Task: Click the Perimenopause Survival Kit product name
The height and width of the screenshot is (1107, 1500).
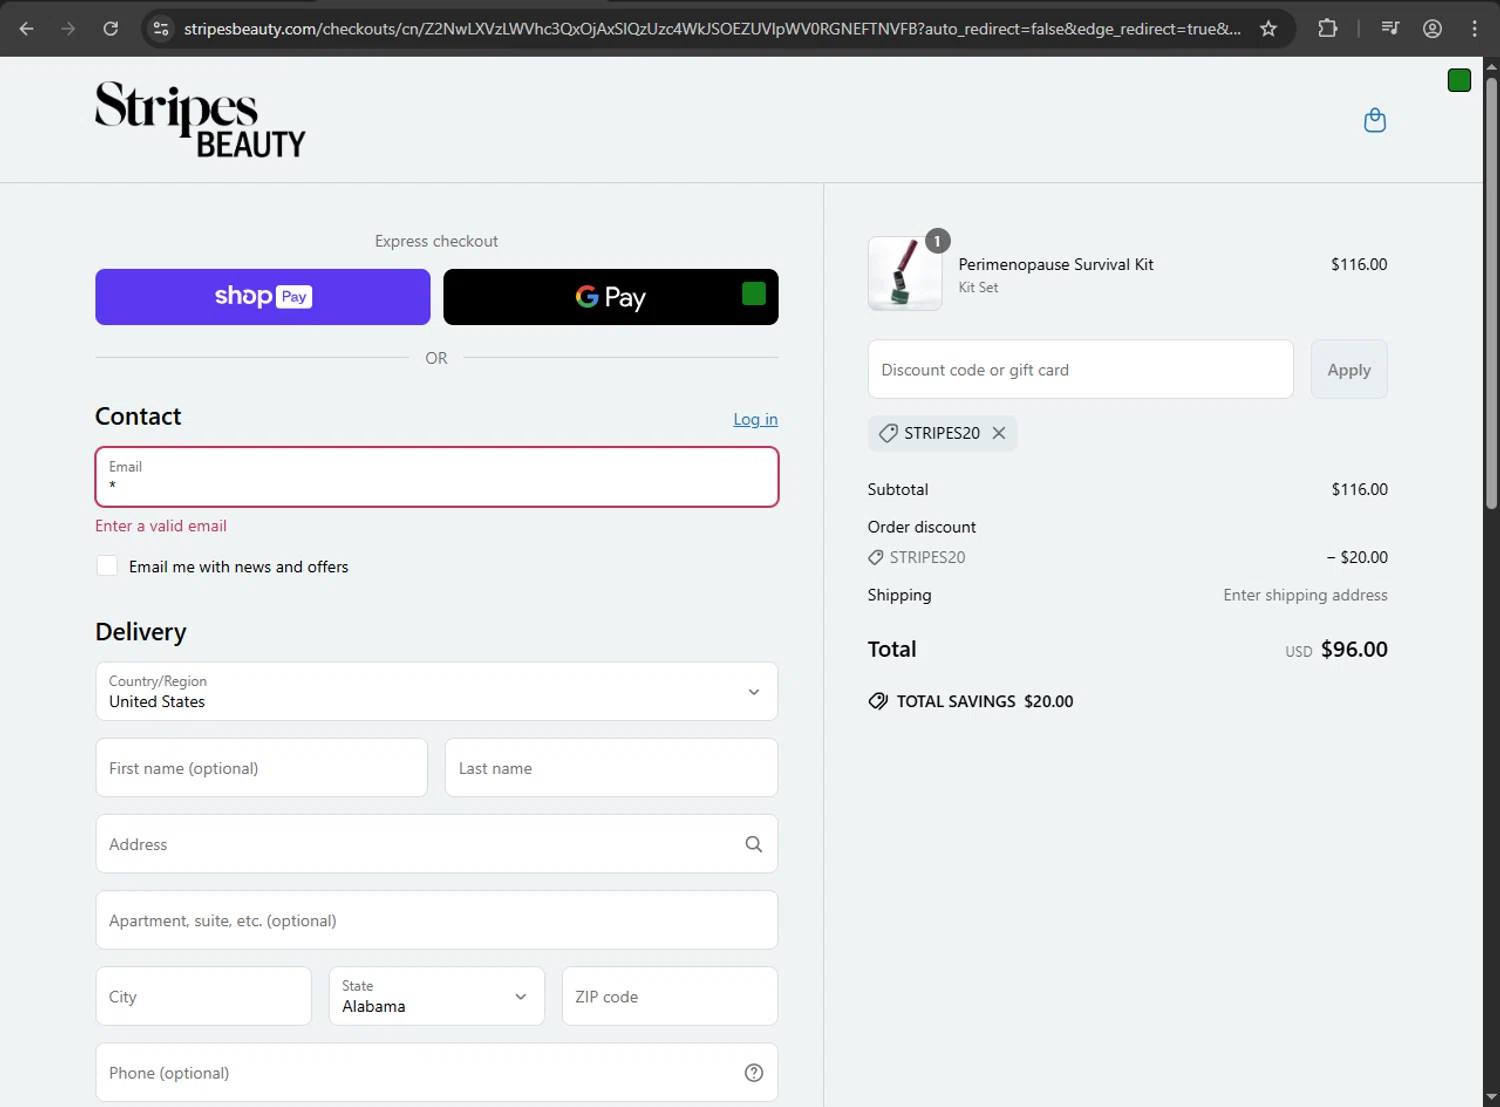Action: [x=1056, y=264]
